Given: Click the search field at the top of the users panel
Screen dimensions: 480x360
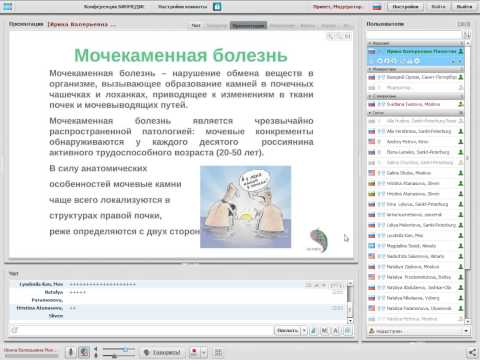Looking at the screenshot, I should [x=415, y=35].
